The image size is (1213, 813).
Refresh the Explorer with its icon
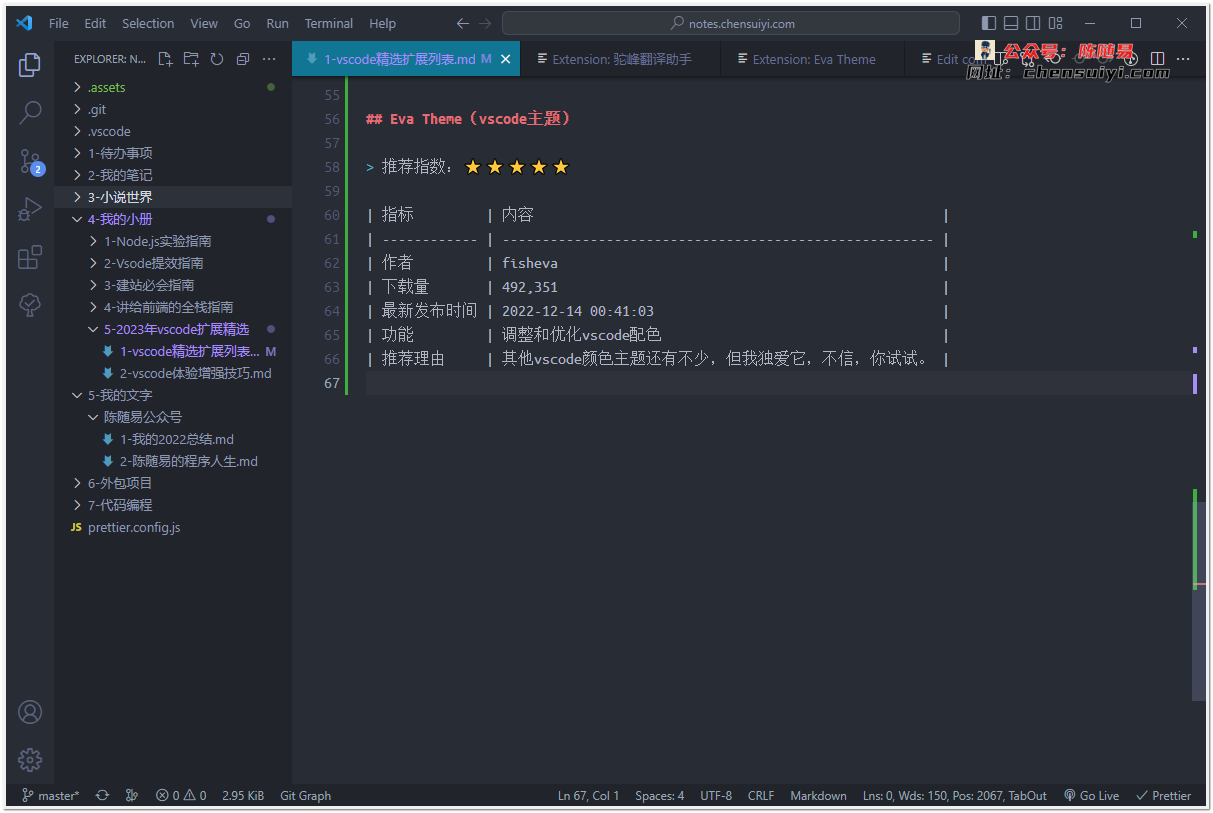(x=216, y=59)
